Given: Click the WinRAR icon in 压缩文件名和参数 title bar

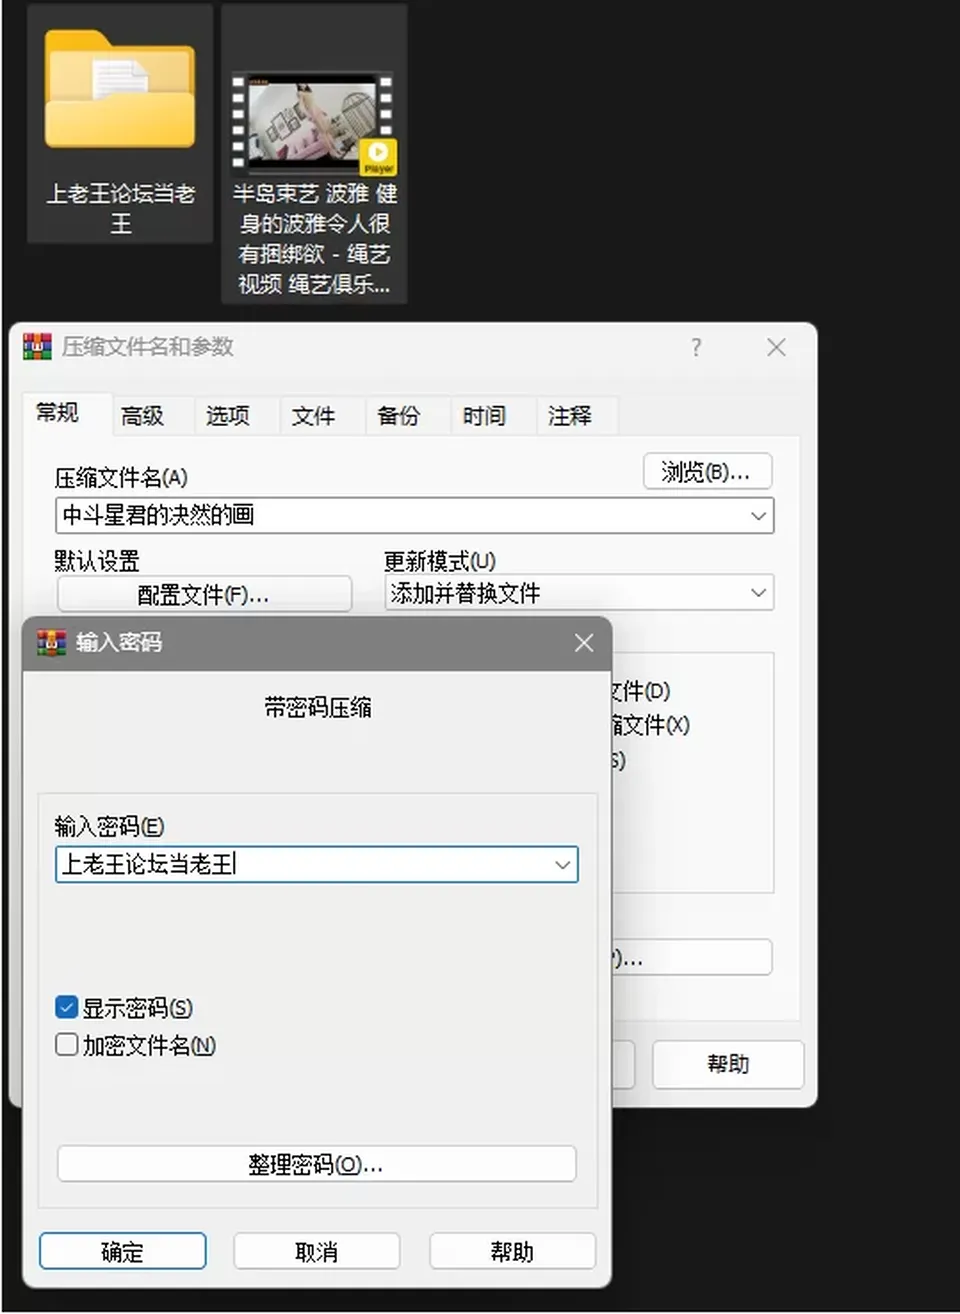Looking at the screenshot, I should pyautogui.click(x=37, y=346).
